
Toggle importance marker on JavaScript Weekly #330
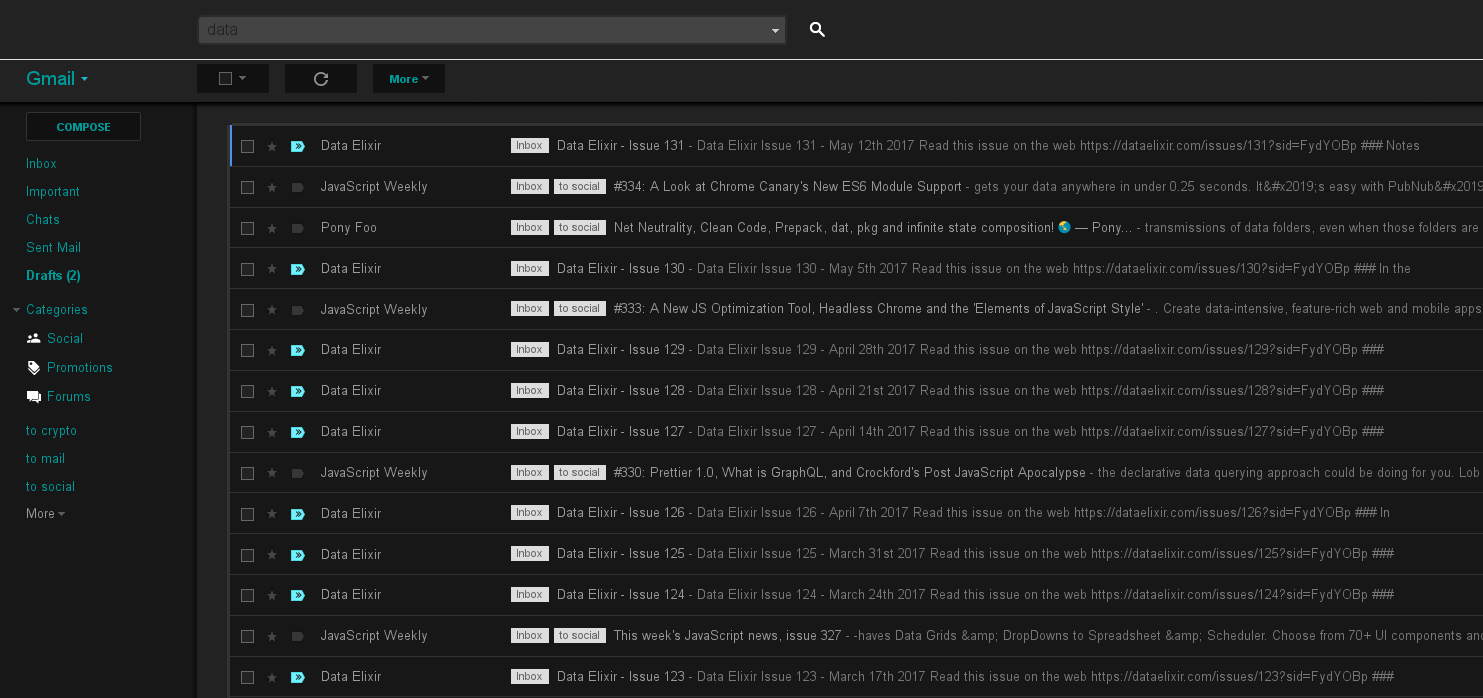[297, 473]
